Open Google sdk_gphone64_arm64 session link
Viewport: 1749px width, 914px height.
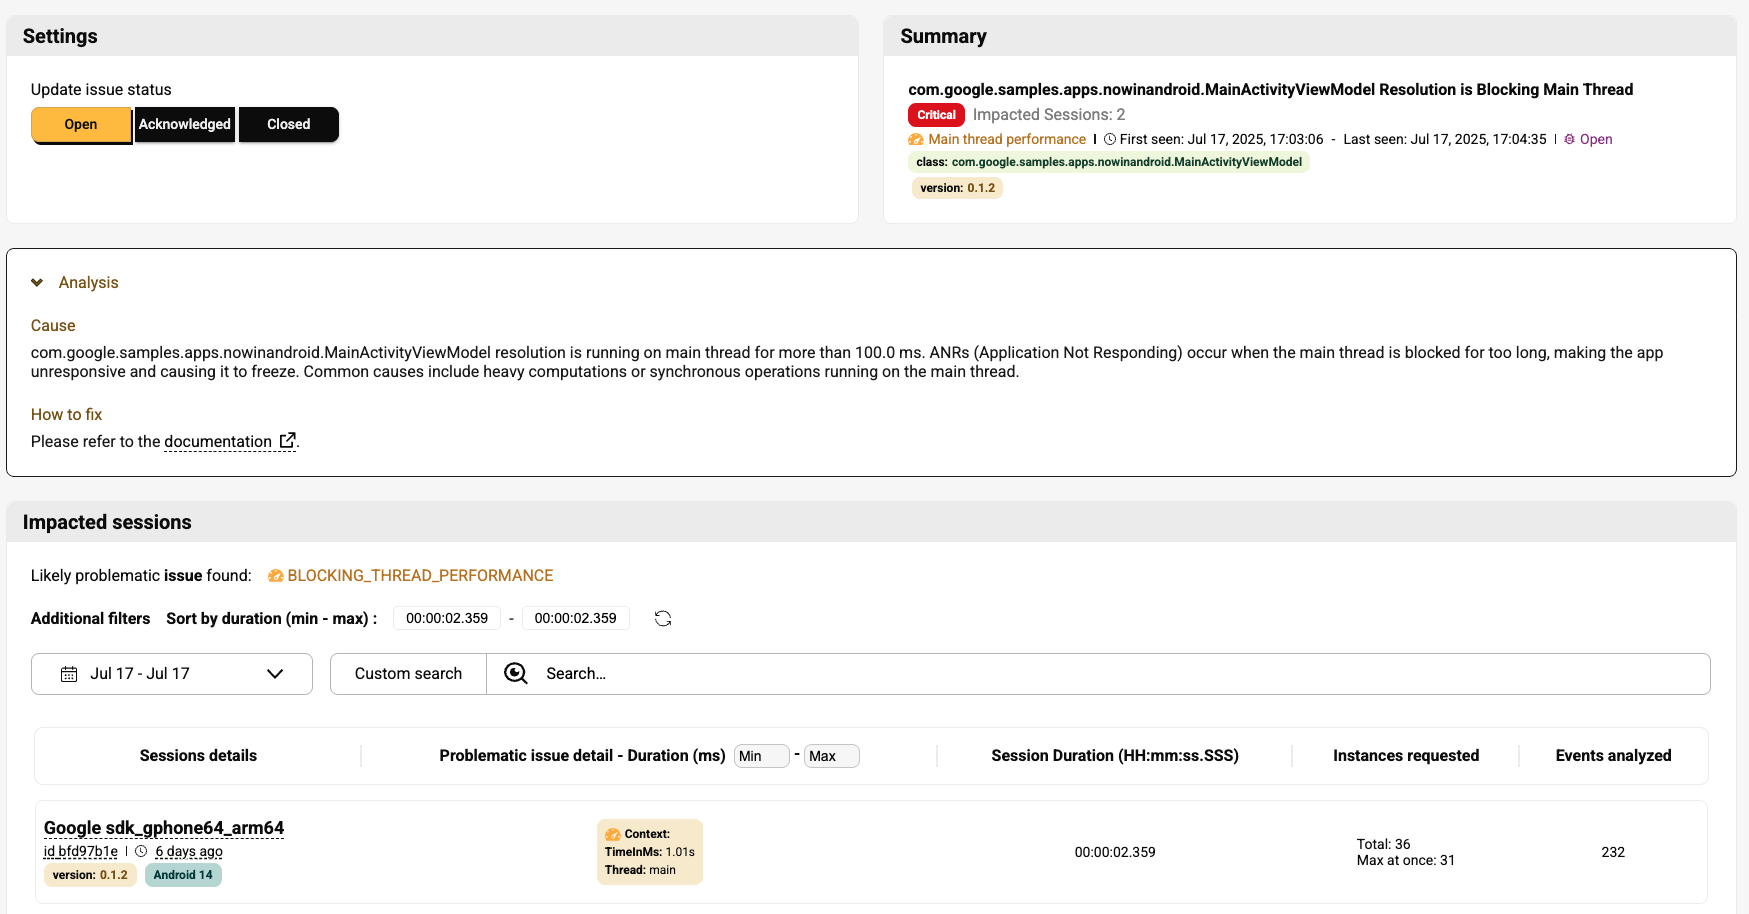click(164, 828)
